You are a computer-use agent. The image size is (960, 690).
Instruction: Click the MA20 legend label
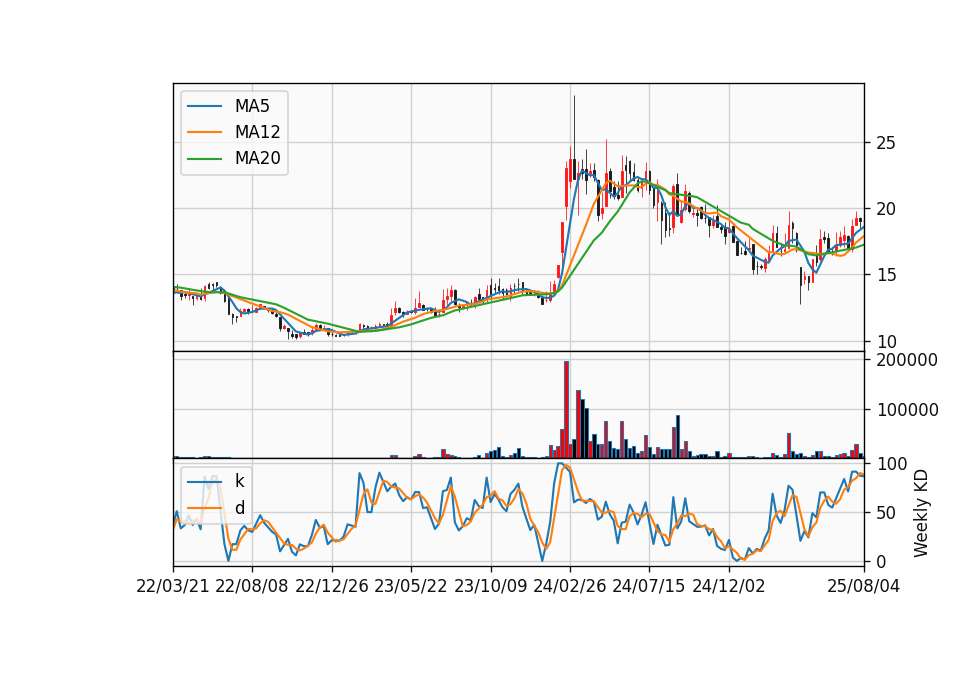257,158
